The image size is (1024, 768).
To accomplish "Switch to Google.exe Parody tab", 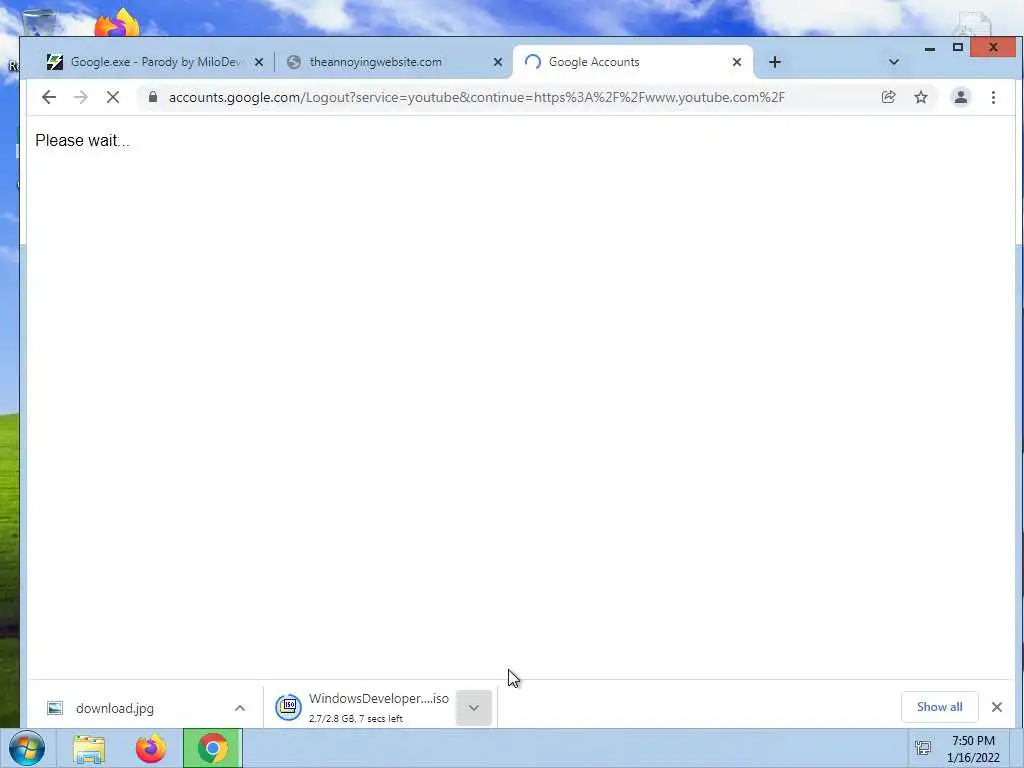I will 155,62.
